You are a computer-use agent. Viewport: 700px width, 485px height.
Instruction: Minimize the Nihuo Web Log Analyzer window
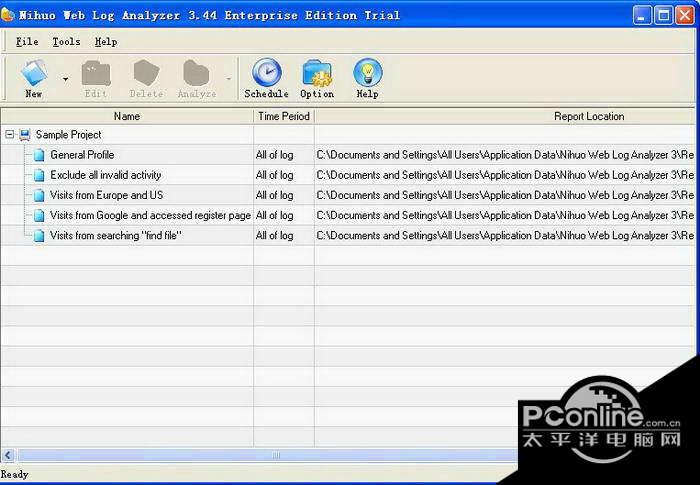[642, 16]
